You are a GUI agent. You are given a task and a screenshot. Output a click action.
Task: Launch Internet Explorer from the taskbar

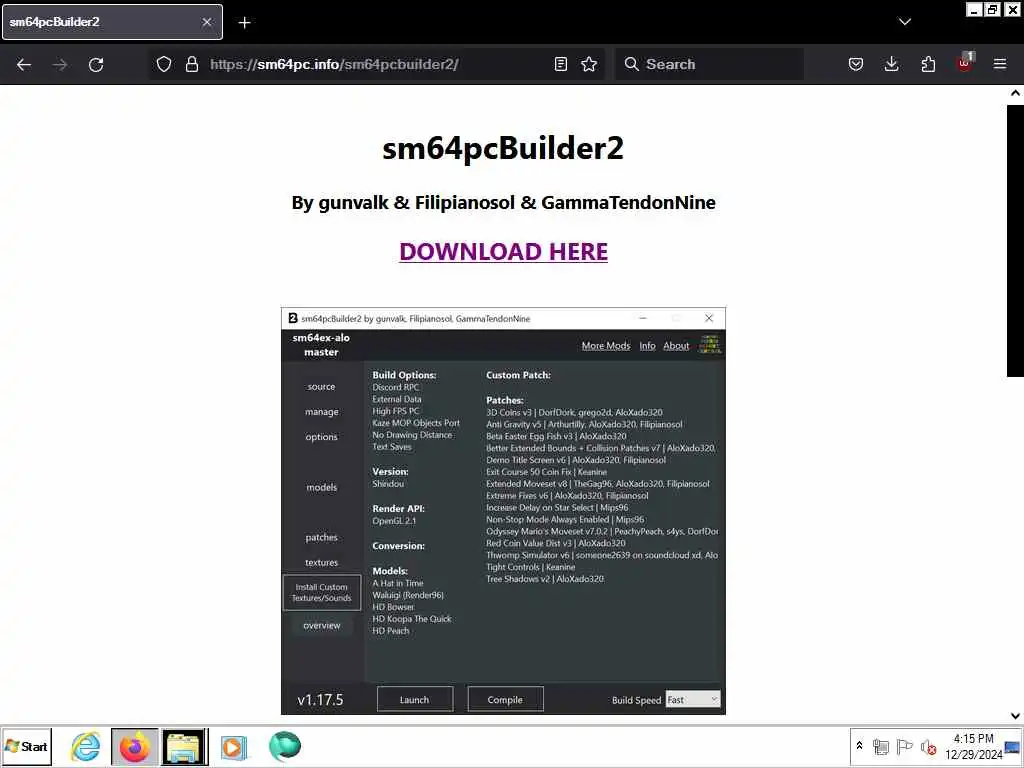tap(86, 746)
